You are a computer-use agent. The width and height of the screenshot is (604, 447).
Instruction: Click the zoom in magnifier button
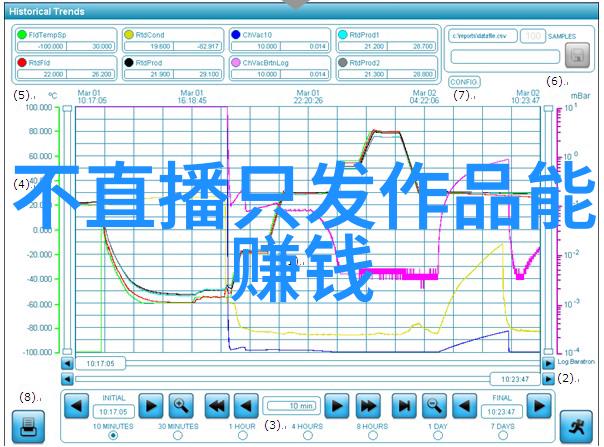pos(181,406)
